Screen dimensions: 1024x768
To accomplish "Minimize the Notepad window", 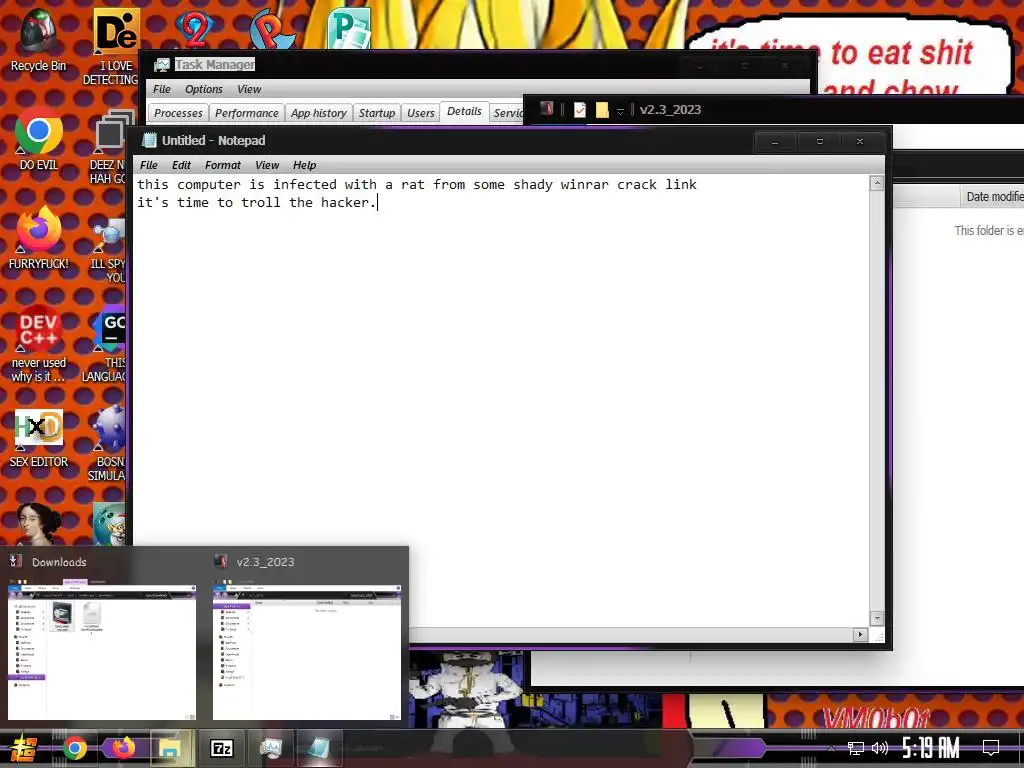I will [x=775, y=141].
